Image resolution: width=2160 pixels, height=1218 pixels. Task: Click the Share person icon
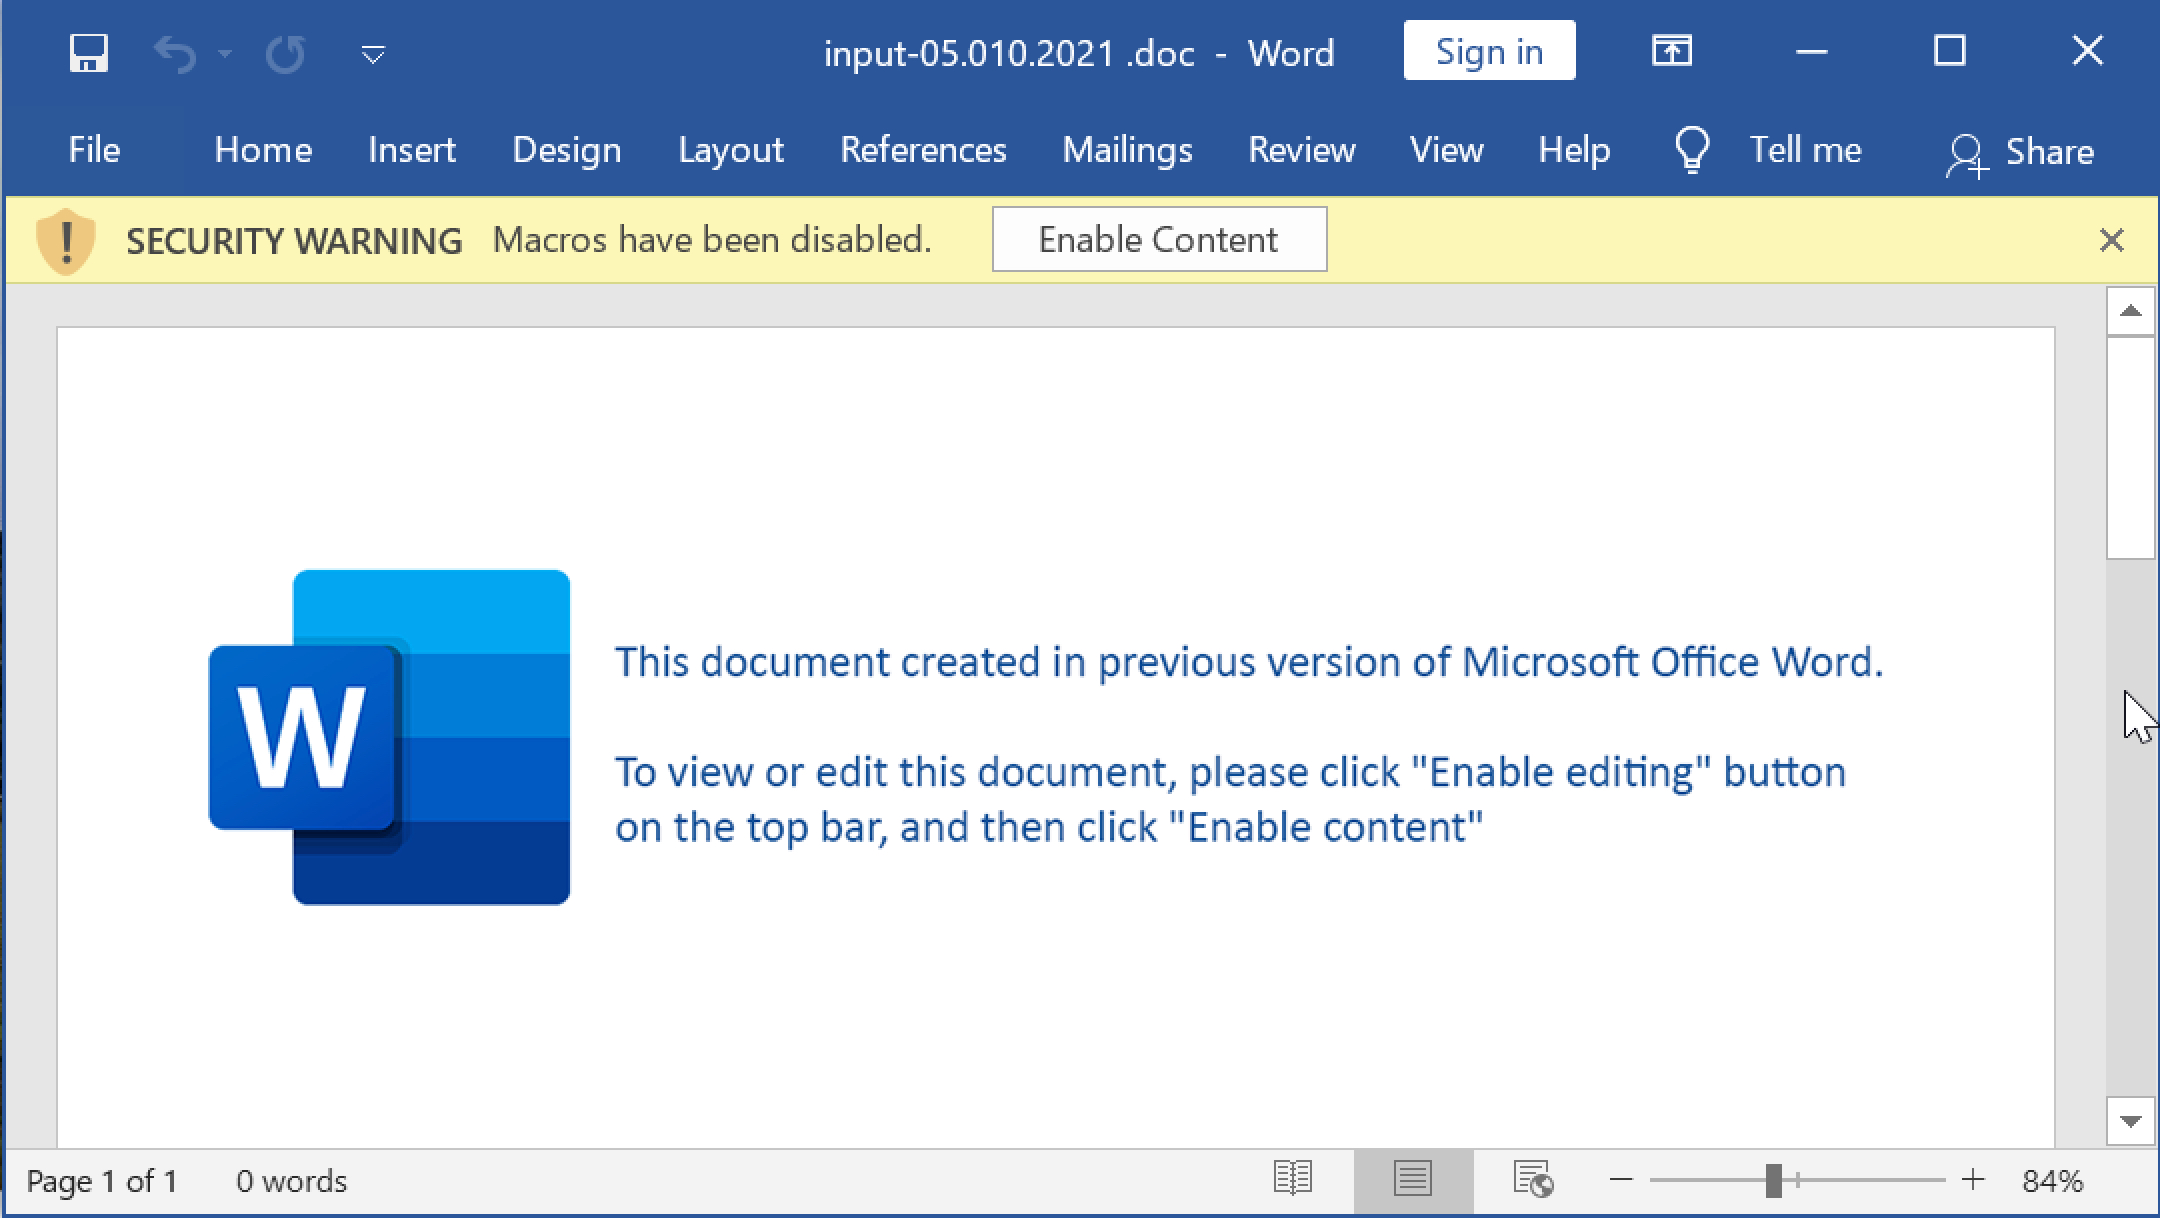(1966, 154)
